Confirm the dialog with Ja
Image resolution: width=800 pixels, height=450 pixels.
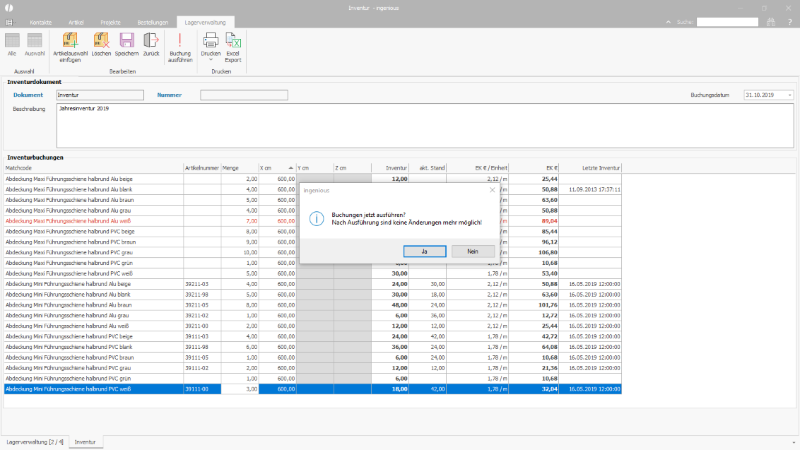(x=424, y=251)
